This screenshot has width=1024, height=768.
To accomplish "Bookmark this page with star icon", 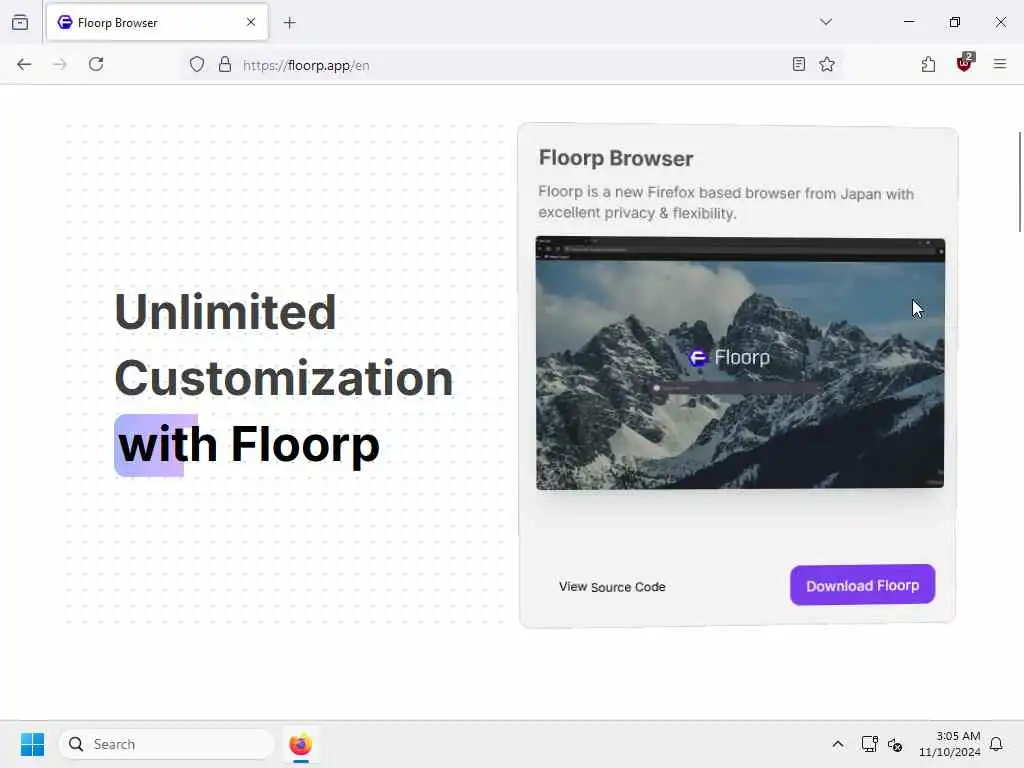I will point(827,64).
